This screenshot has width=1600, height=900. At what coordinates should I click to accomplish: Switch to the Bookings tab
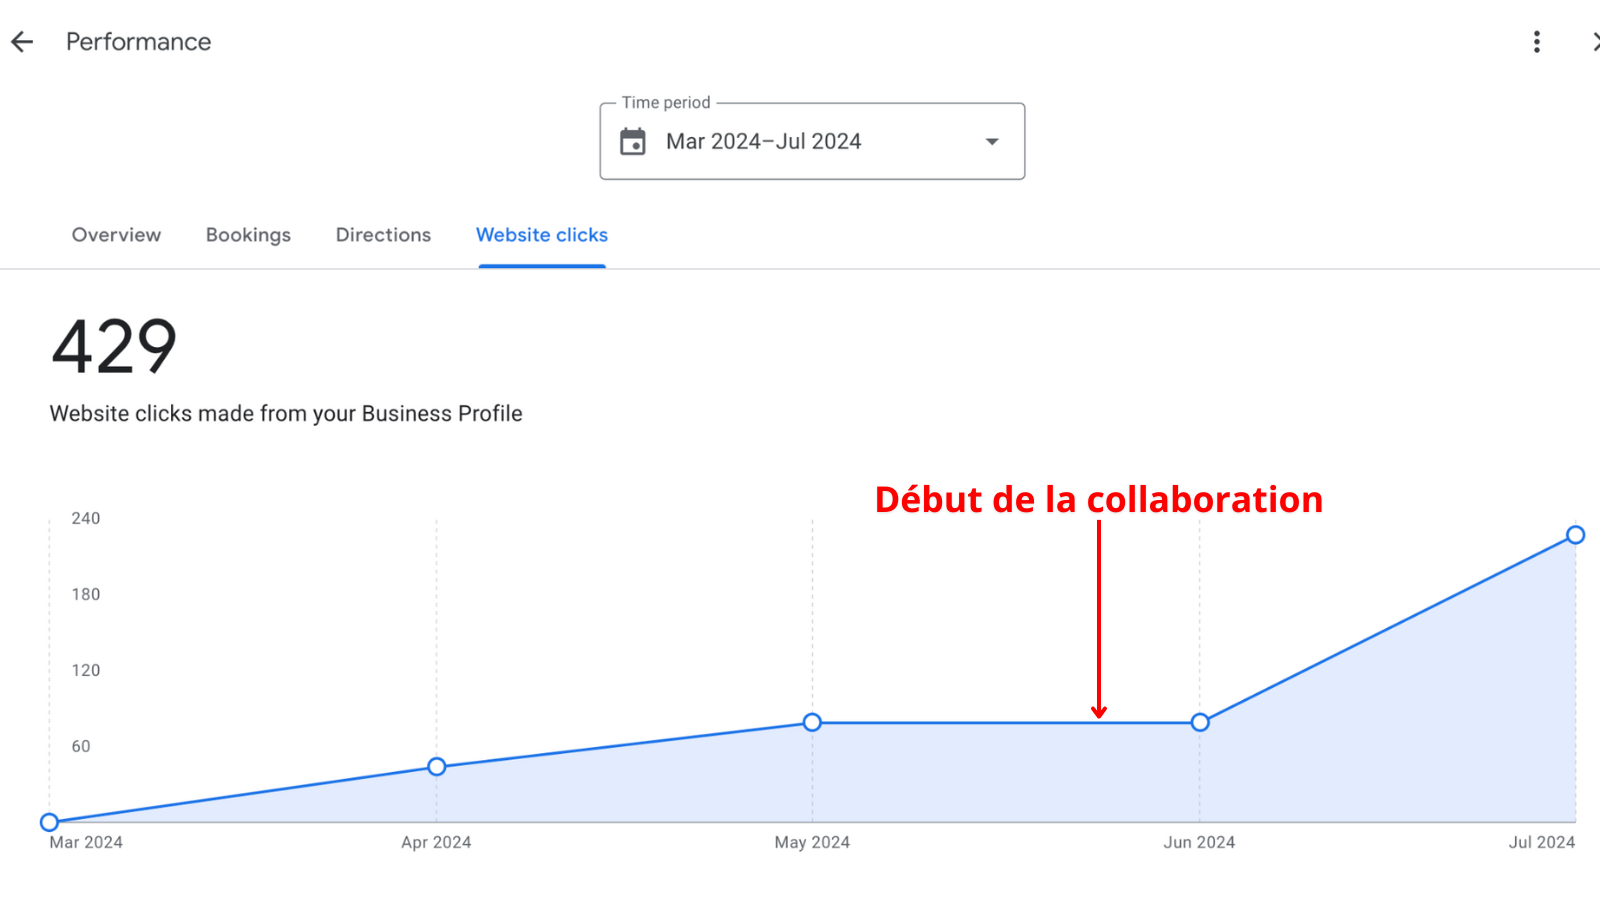(248, 235)
